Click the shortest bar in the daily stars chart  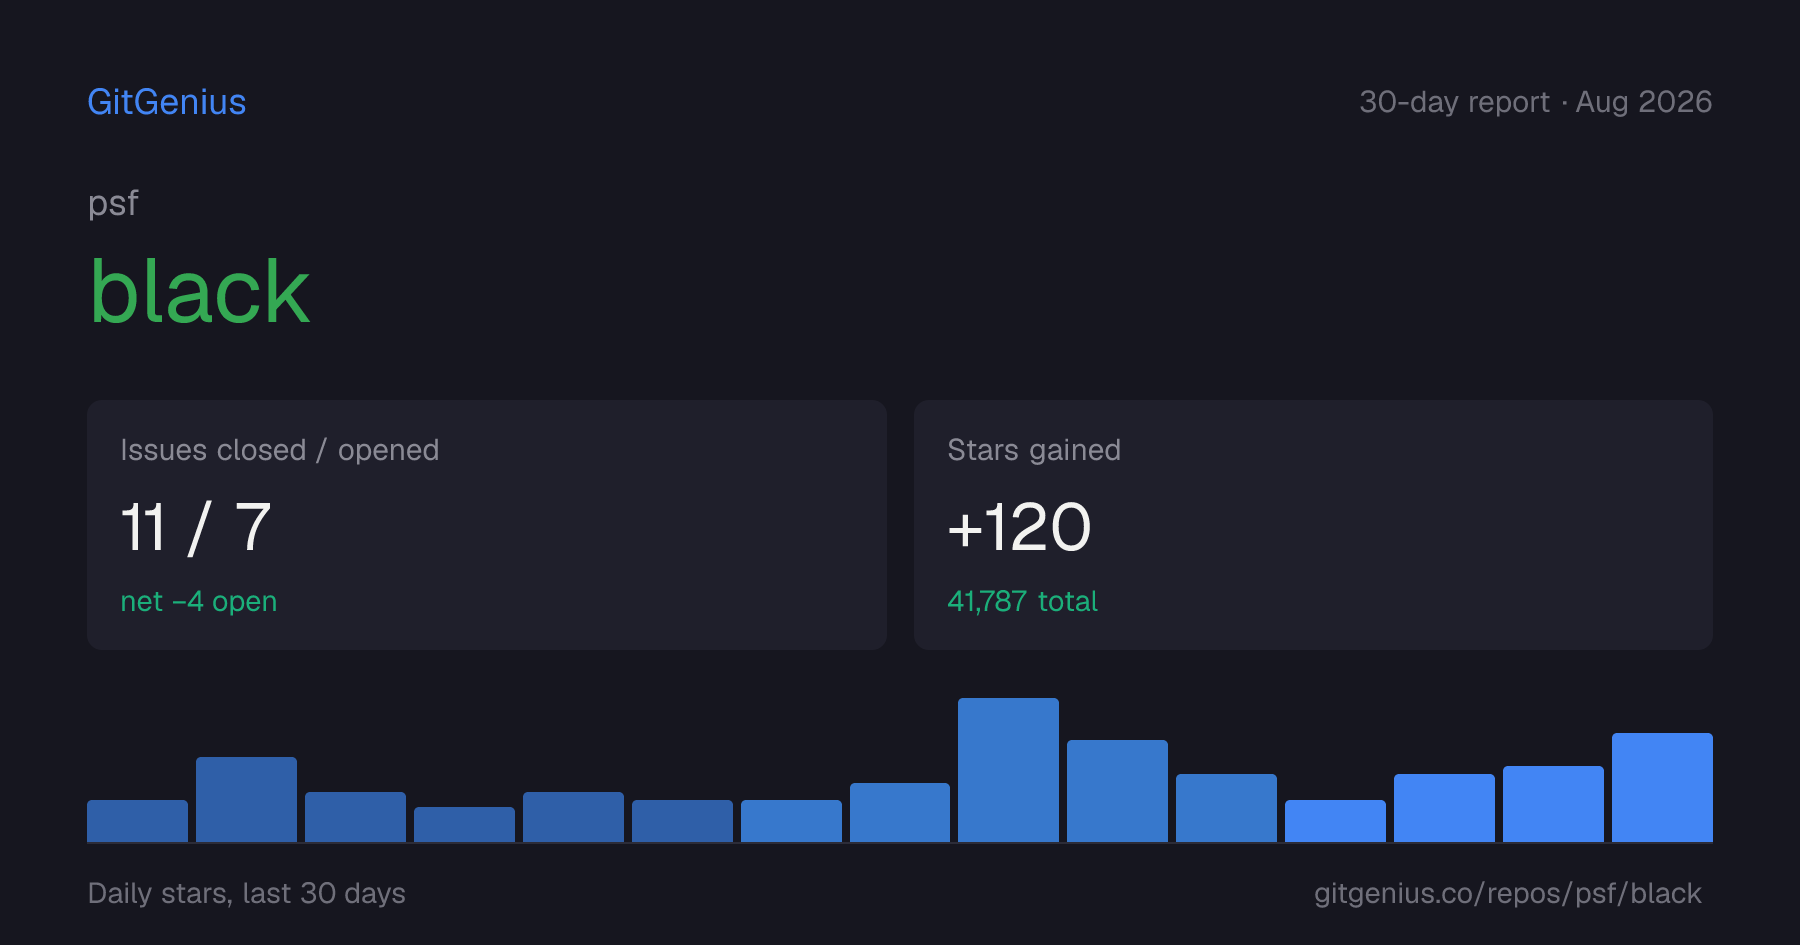click(x=464, y=824)
